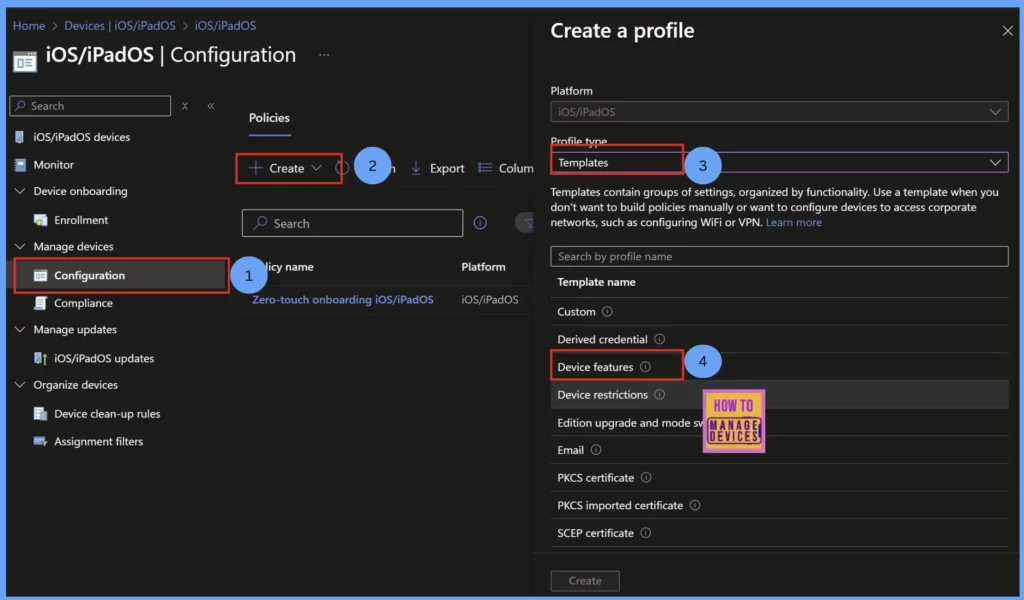Click the Device clean-up rules icon
This screenshot has height=600, width=1024.
[x=40, y=413]
